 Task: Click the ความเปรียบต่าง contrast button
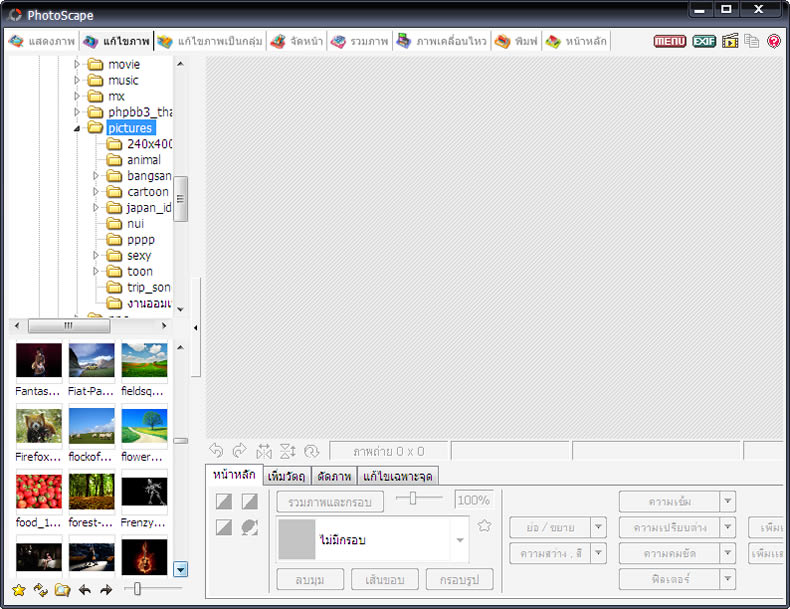[670, 527]
